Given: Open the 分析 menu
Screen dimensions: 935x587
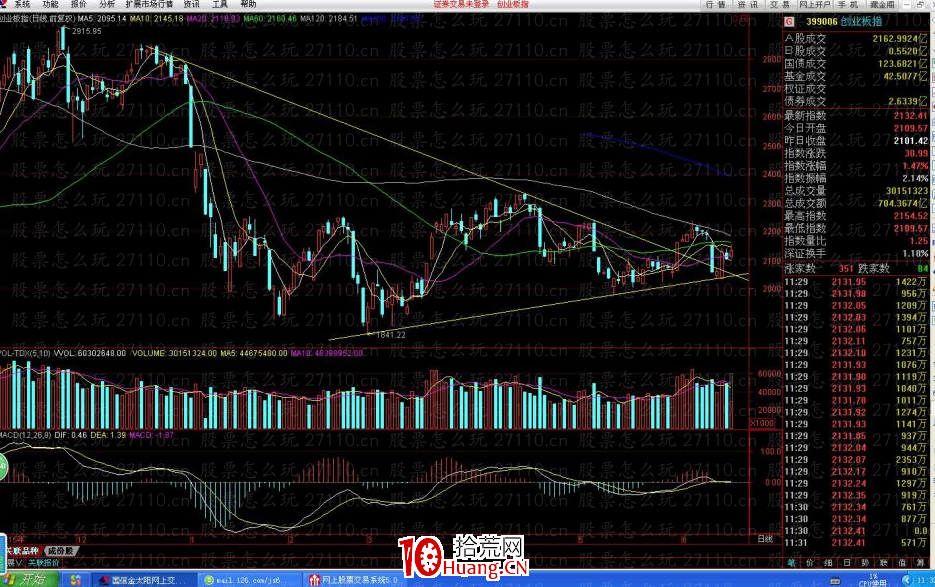Looking at the screenshot, I should [107, 4].
